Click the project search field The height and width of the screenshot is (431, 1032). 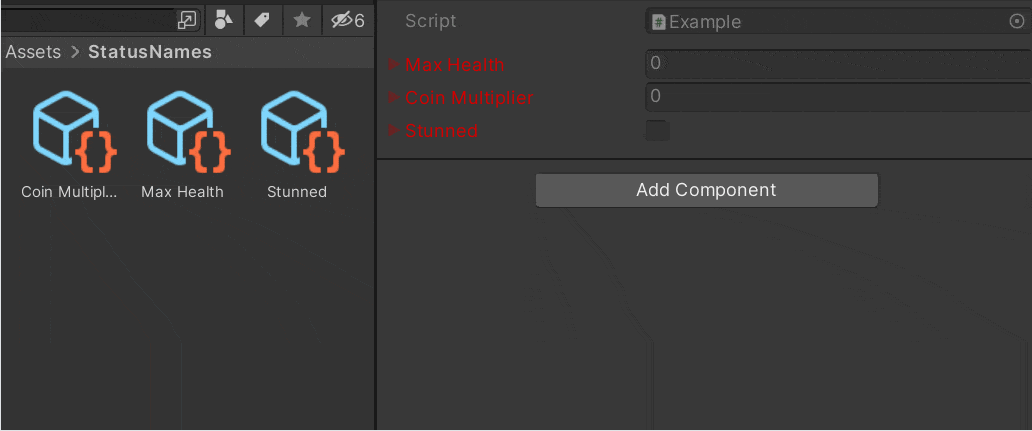[x=89, y=20]
